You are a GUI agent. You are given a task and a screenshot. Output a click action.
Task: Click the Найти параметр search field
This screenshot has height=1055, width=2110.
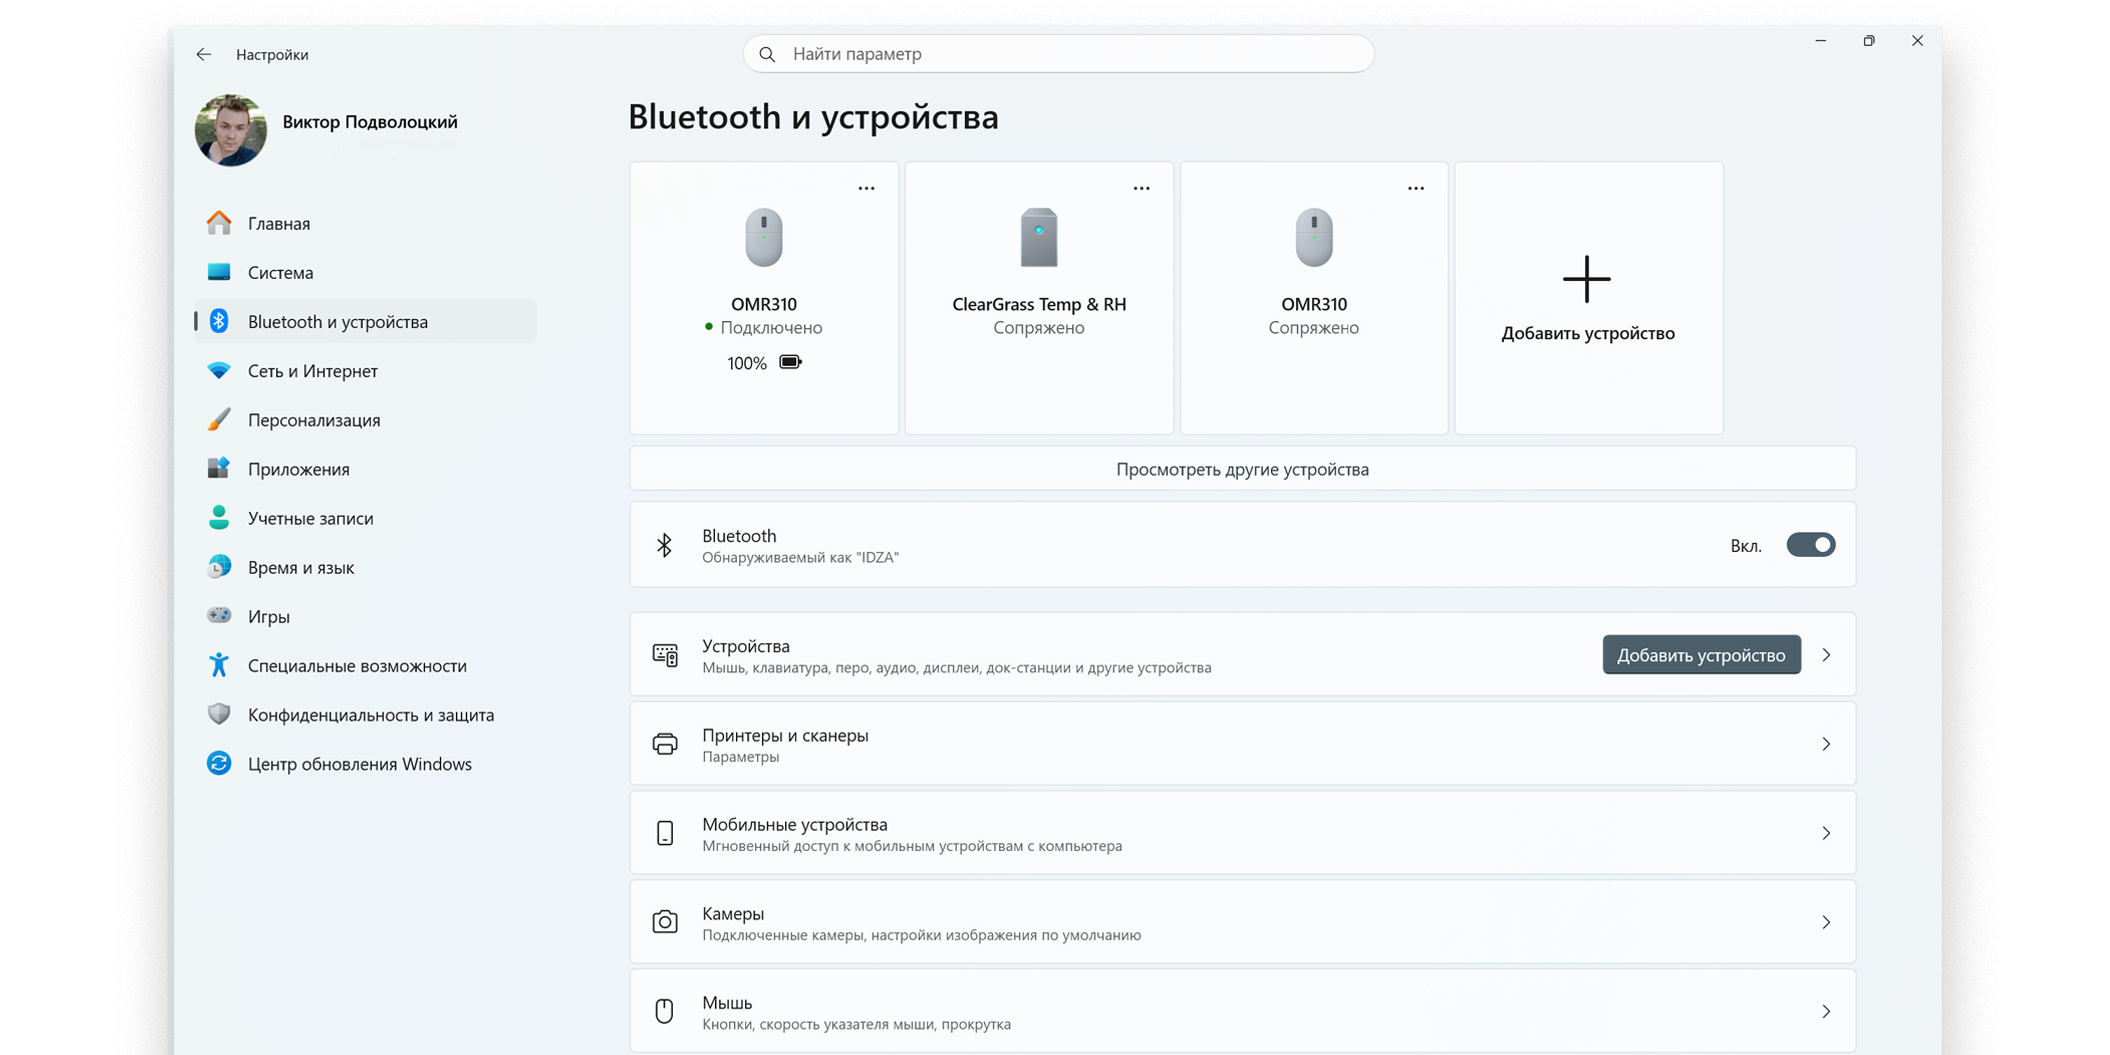point(1058,54)
